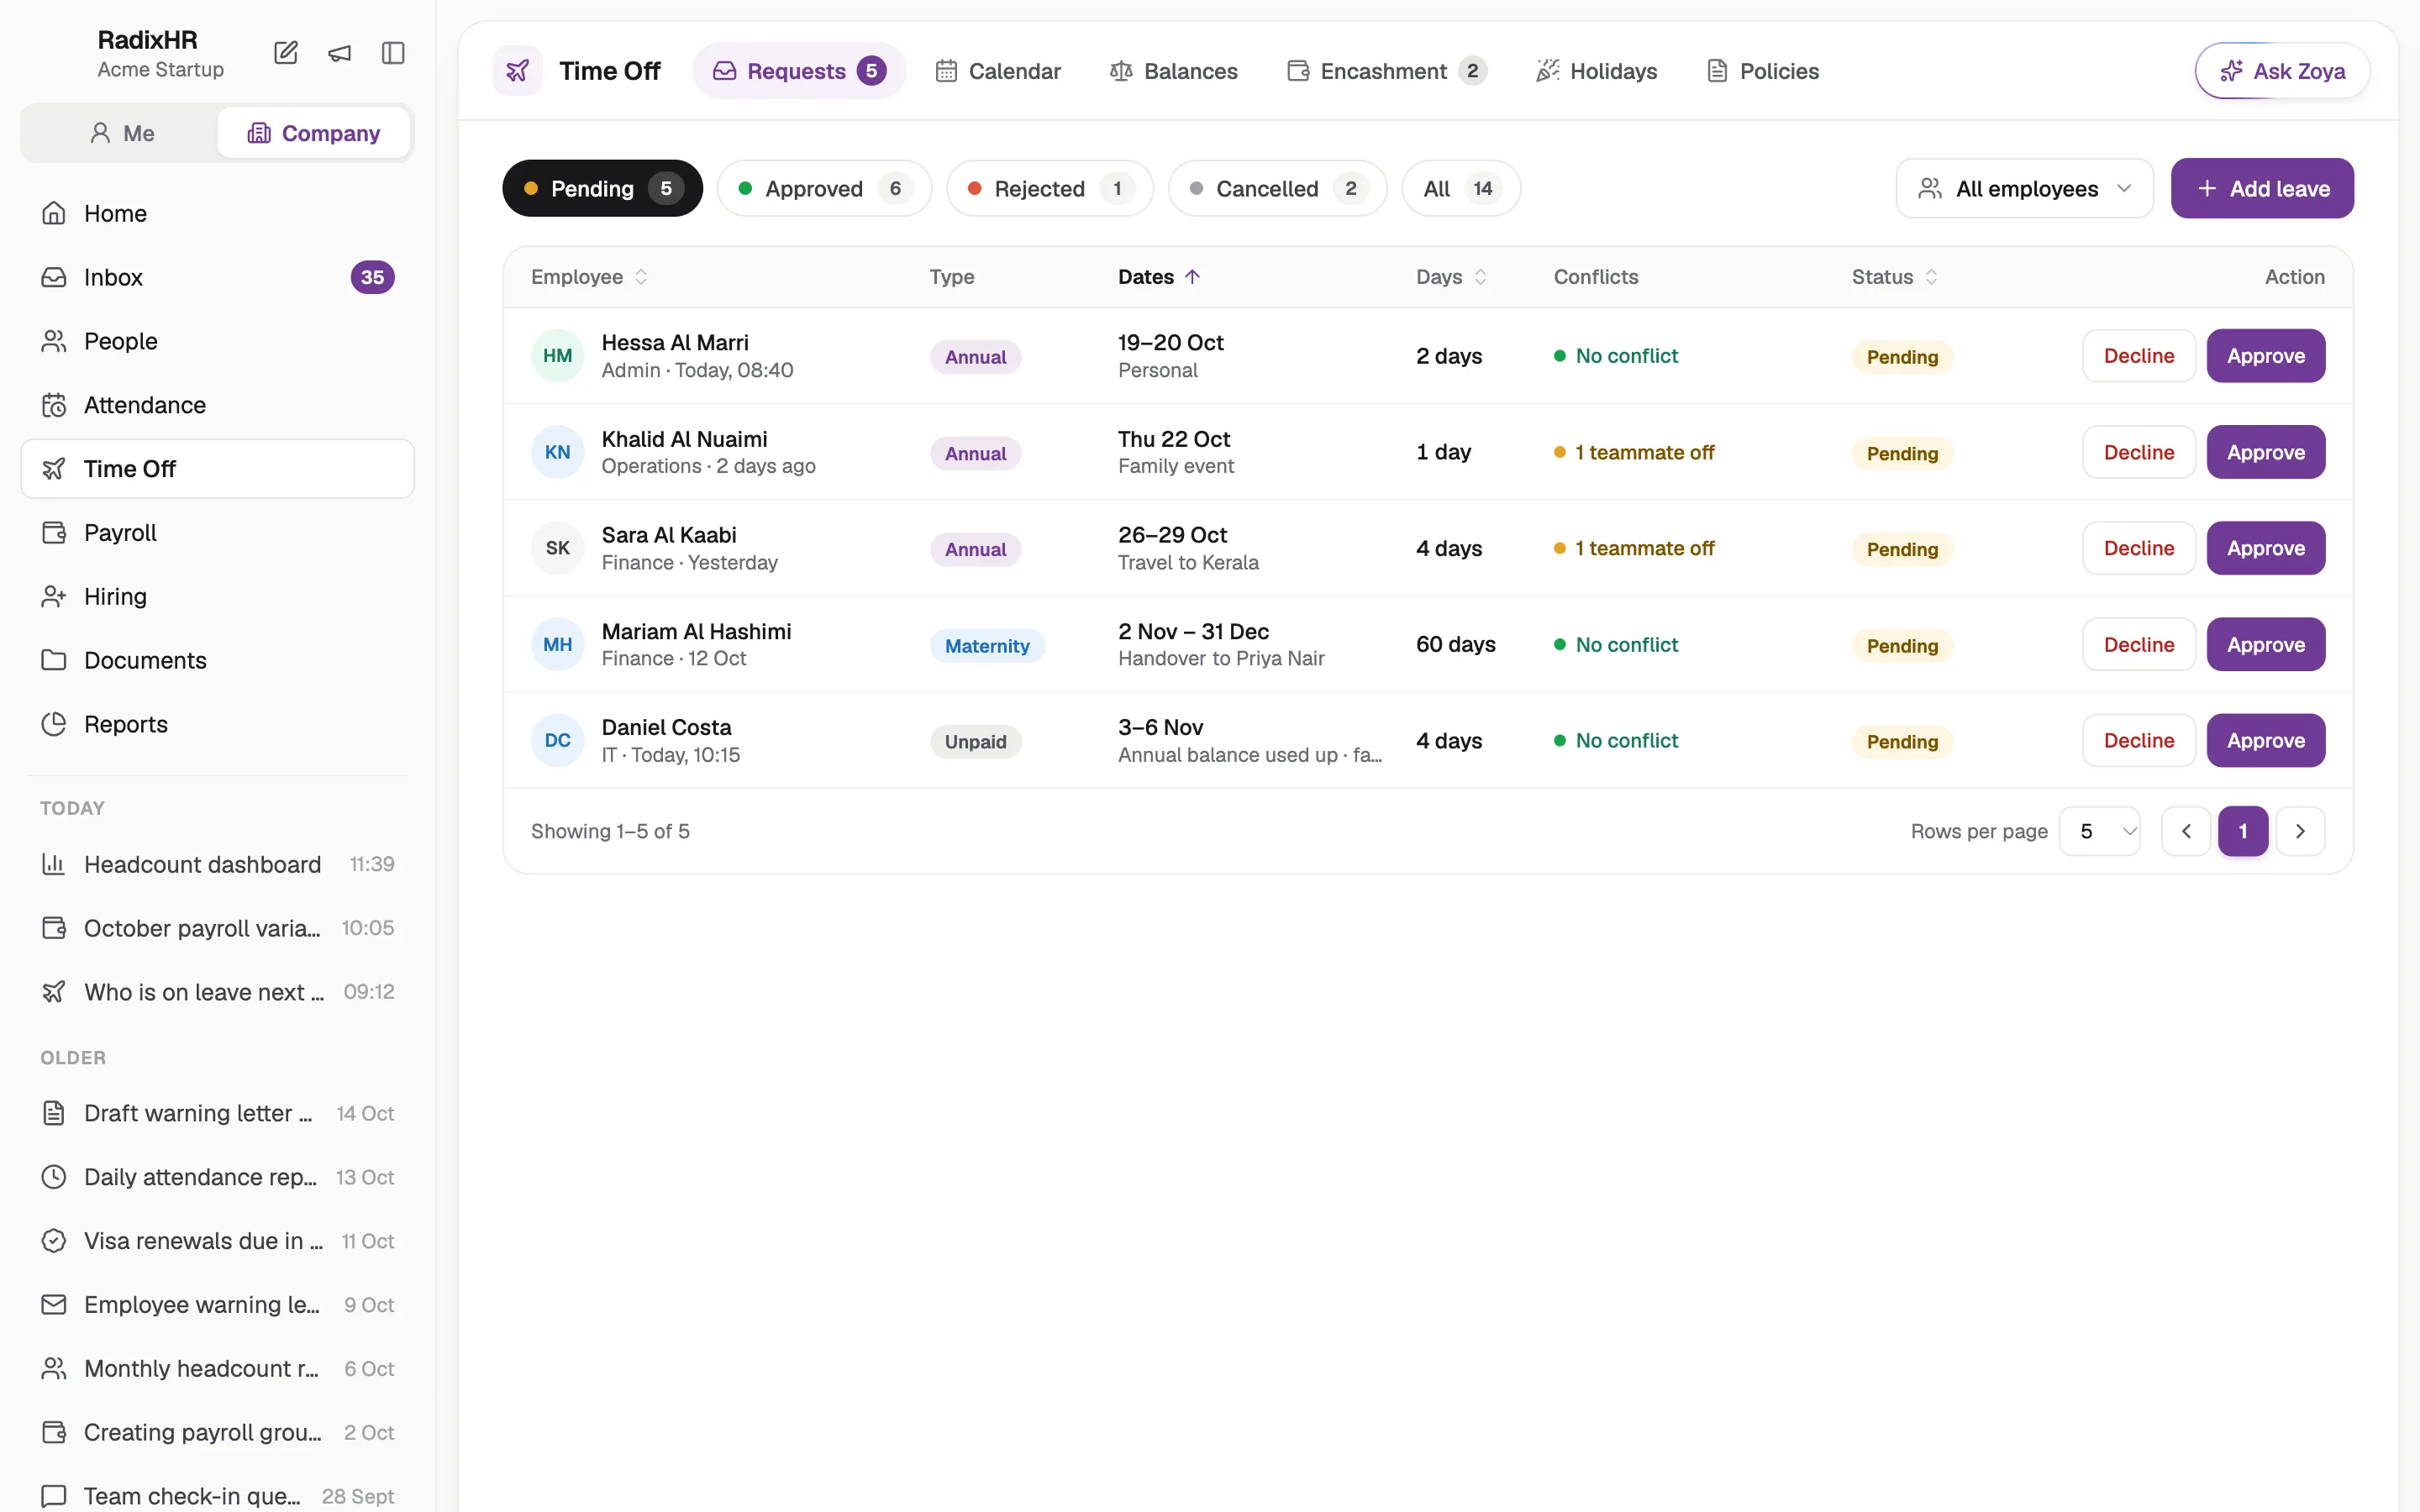This screenshot has width=2420, height=1512.
Task: Open Attendance in the sidebar
Action: pos(217,405)
